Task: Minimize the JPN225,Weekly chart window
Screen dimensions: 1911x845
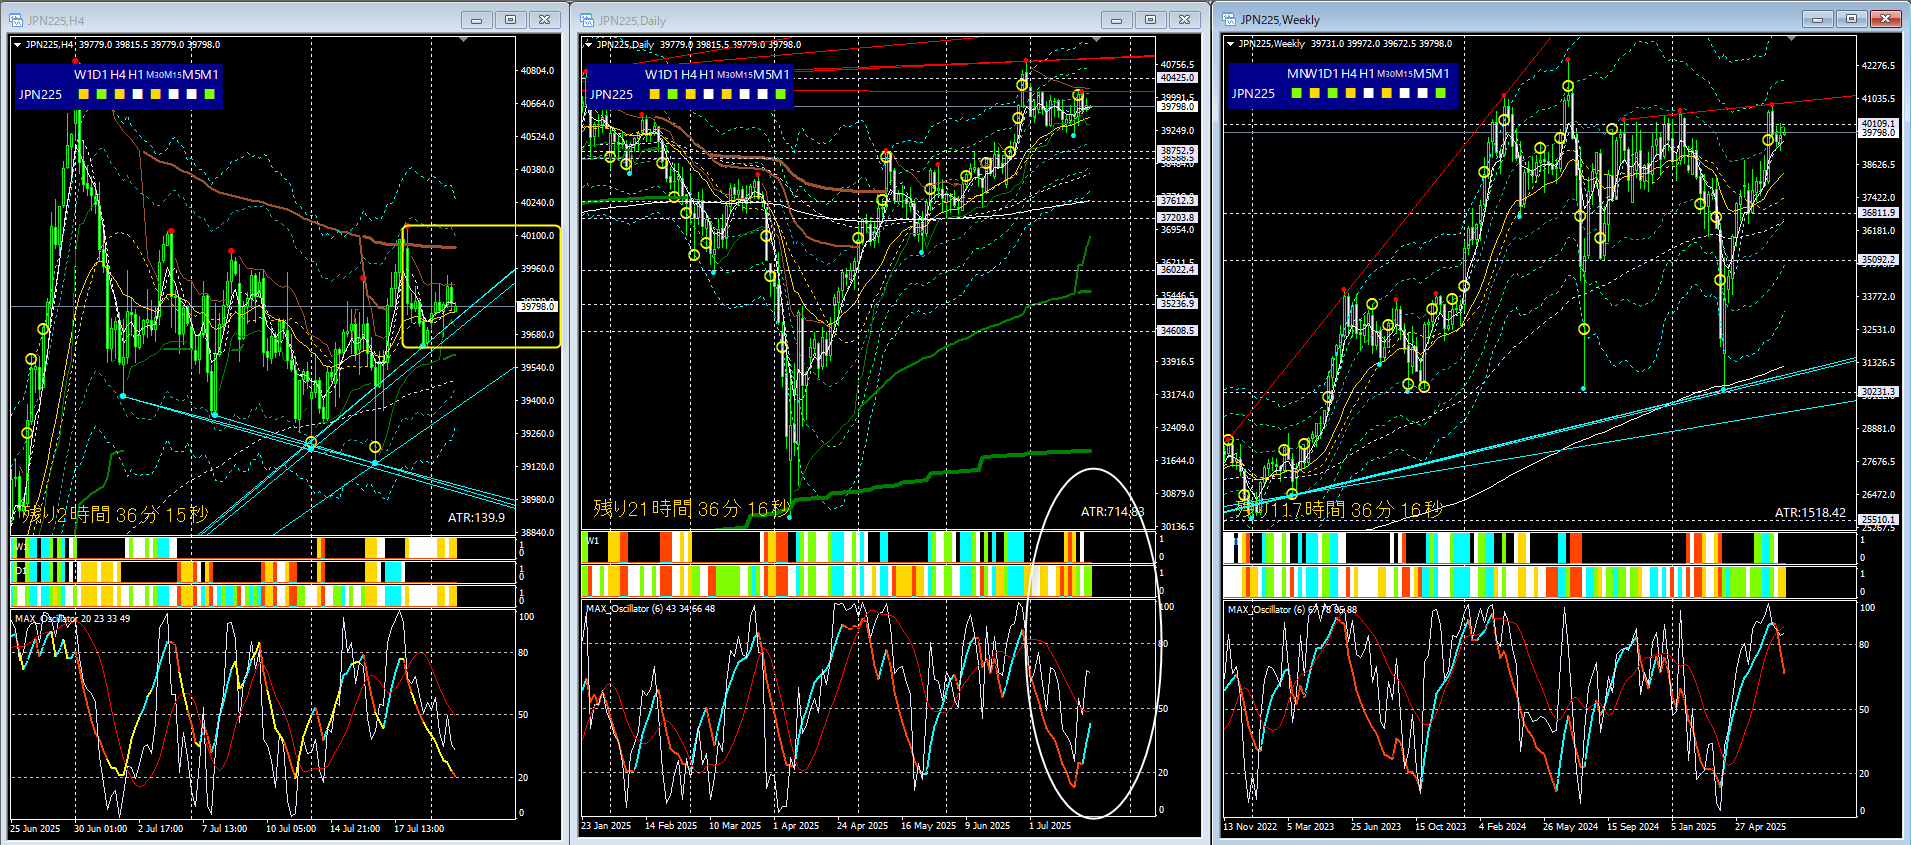Action: [x=1817, y=19]
